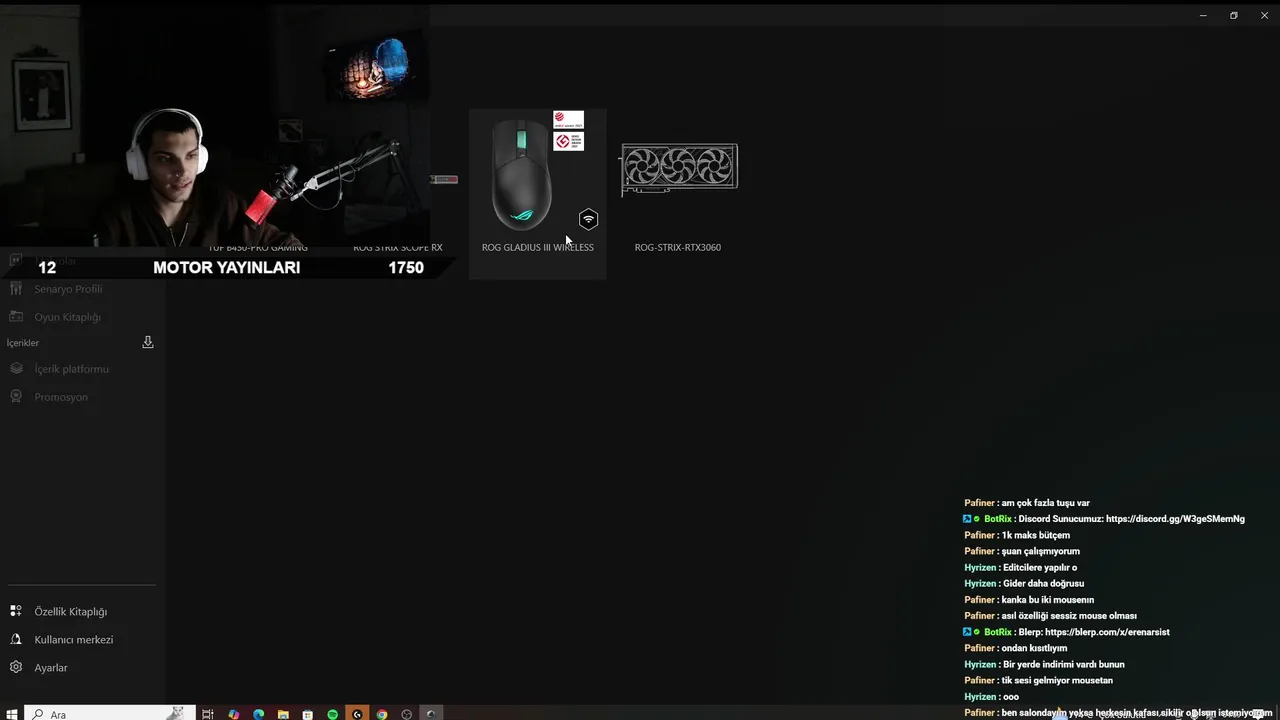Viewport: 1280px width, 720px height.
Task: Click the MOTOR YAYINLARI overlay text
Action: click(226, 267)
